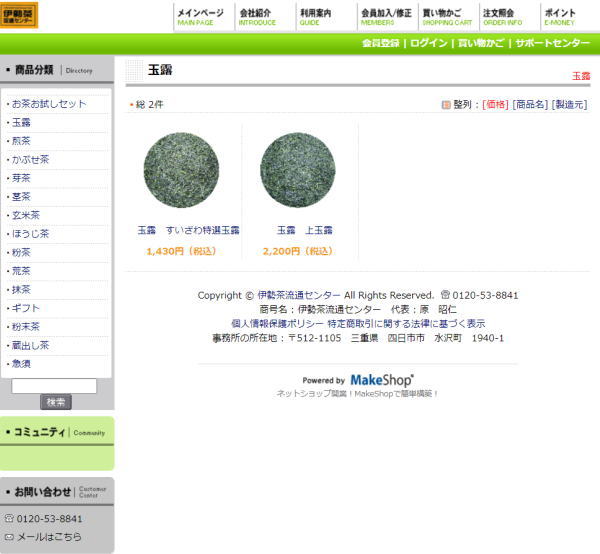Select the 抹茶 category in sidebar
The height and width of the screenshot is (554, 600).
pyautogui.click(x=21, y=289)
